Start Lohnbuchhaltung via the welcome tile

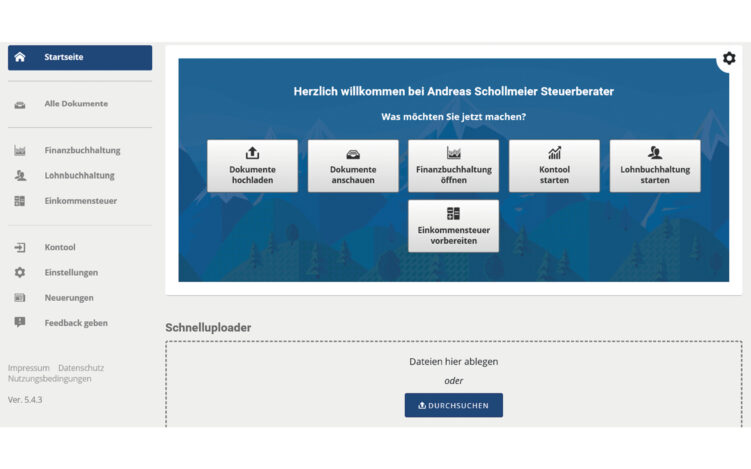point(655,166)
